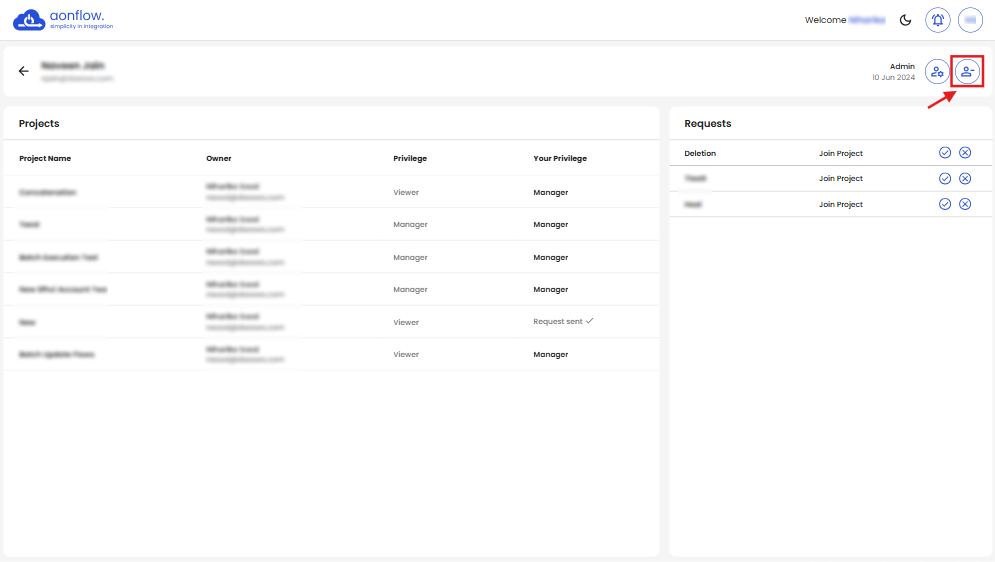
Task: Click the Owner column header
Action: pos(219,158)
